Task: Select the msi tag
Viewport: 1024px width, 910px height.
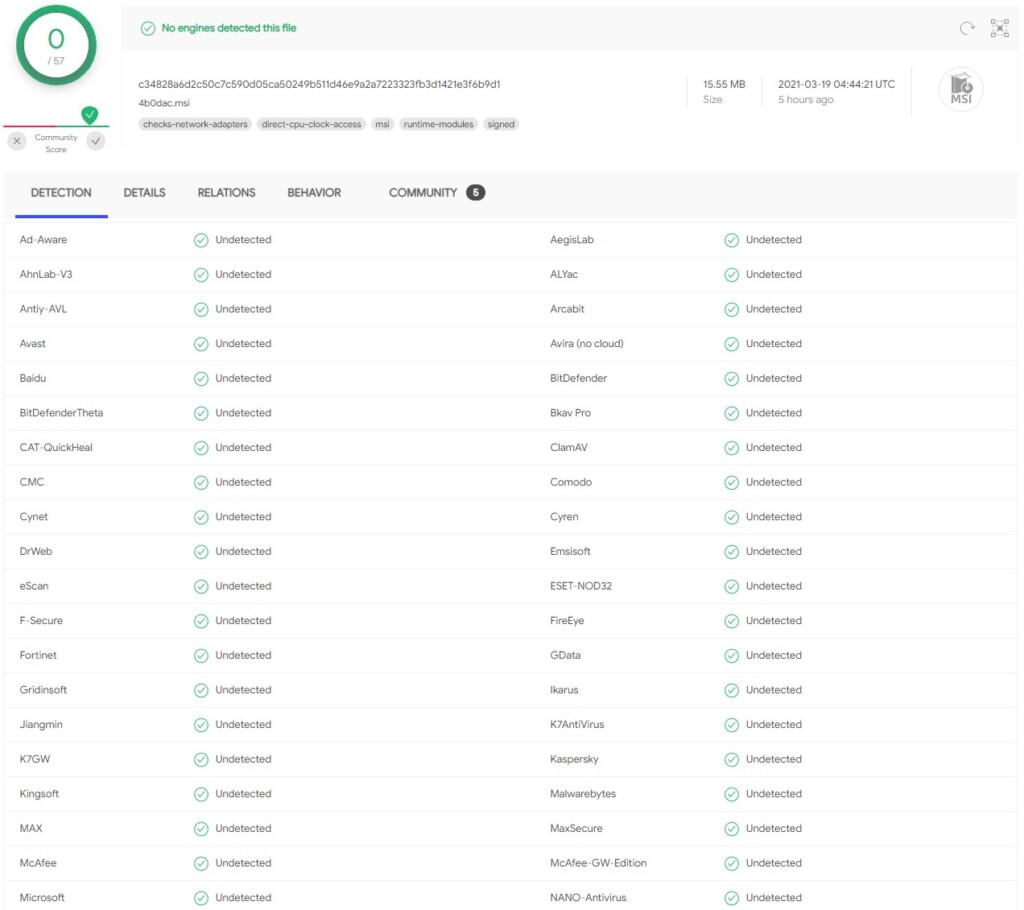Action: [x=383, y=124]
